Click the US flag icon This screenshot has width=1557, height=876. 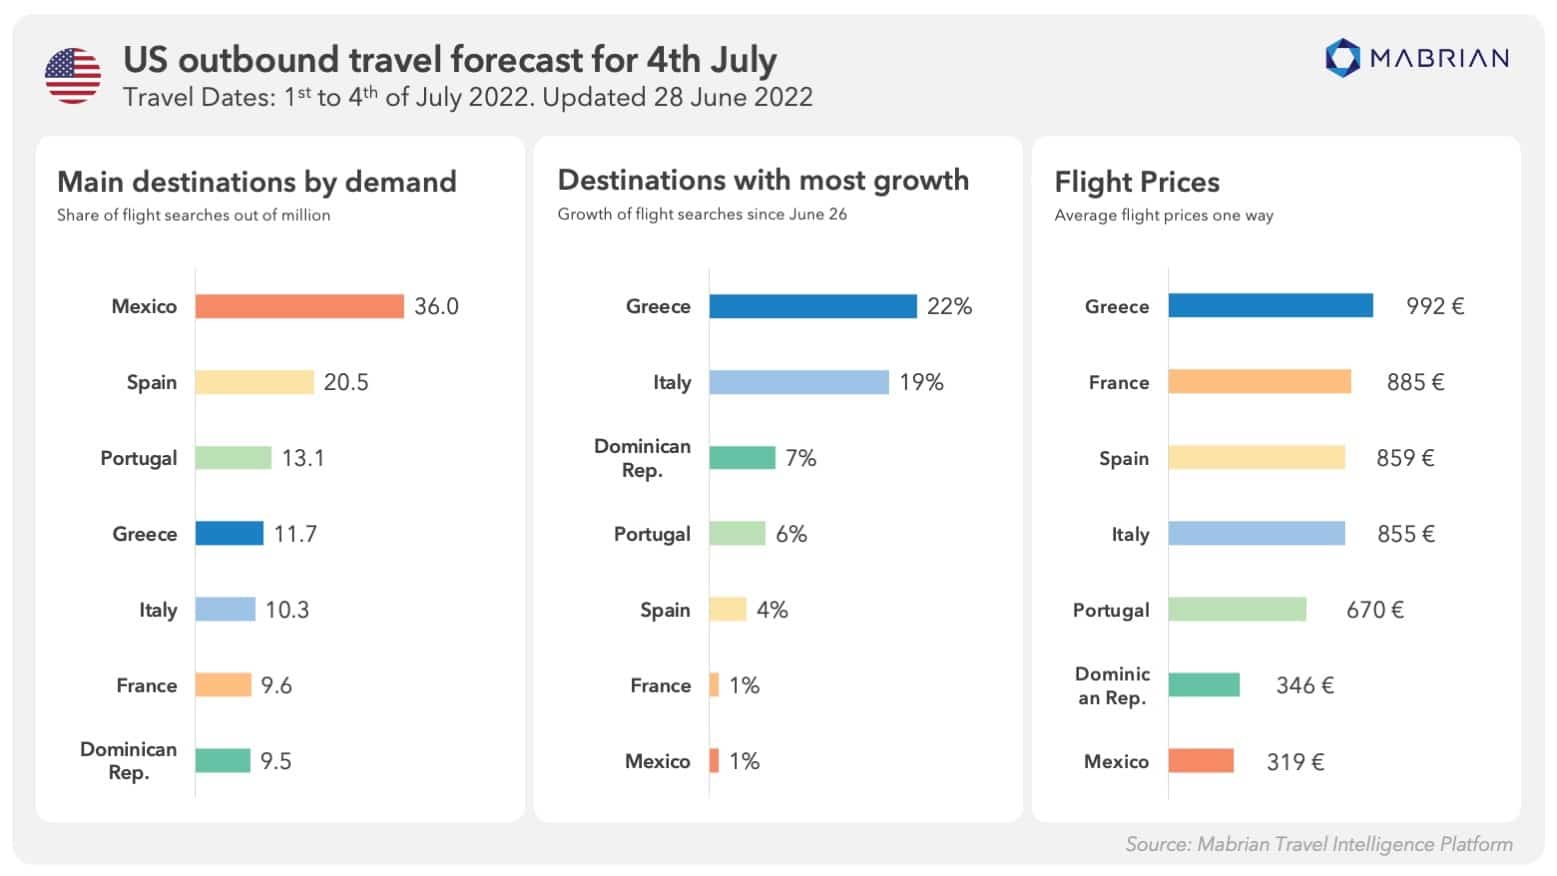[73, 76]
